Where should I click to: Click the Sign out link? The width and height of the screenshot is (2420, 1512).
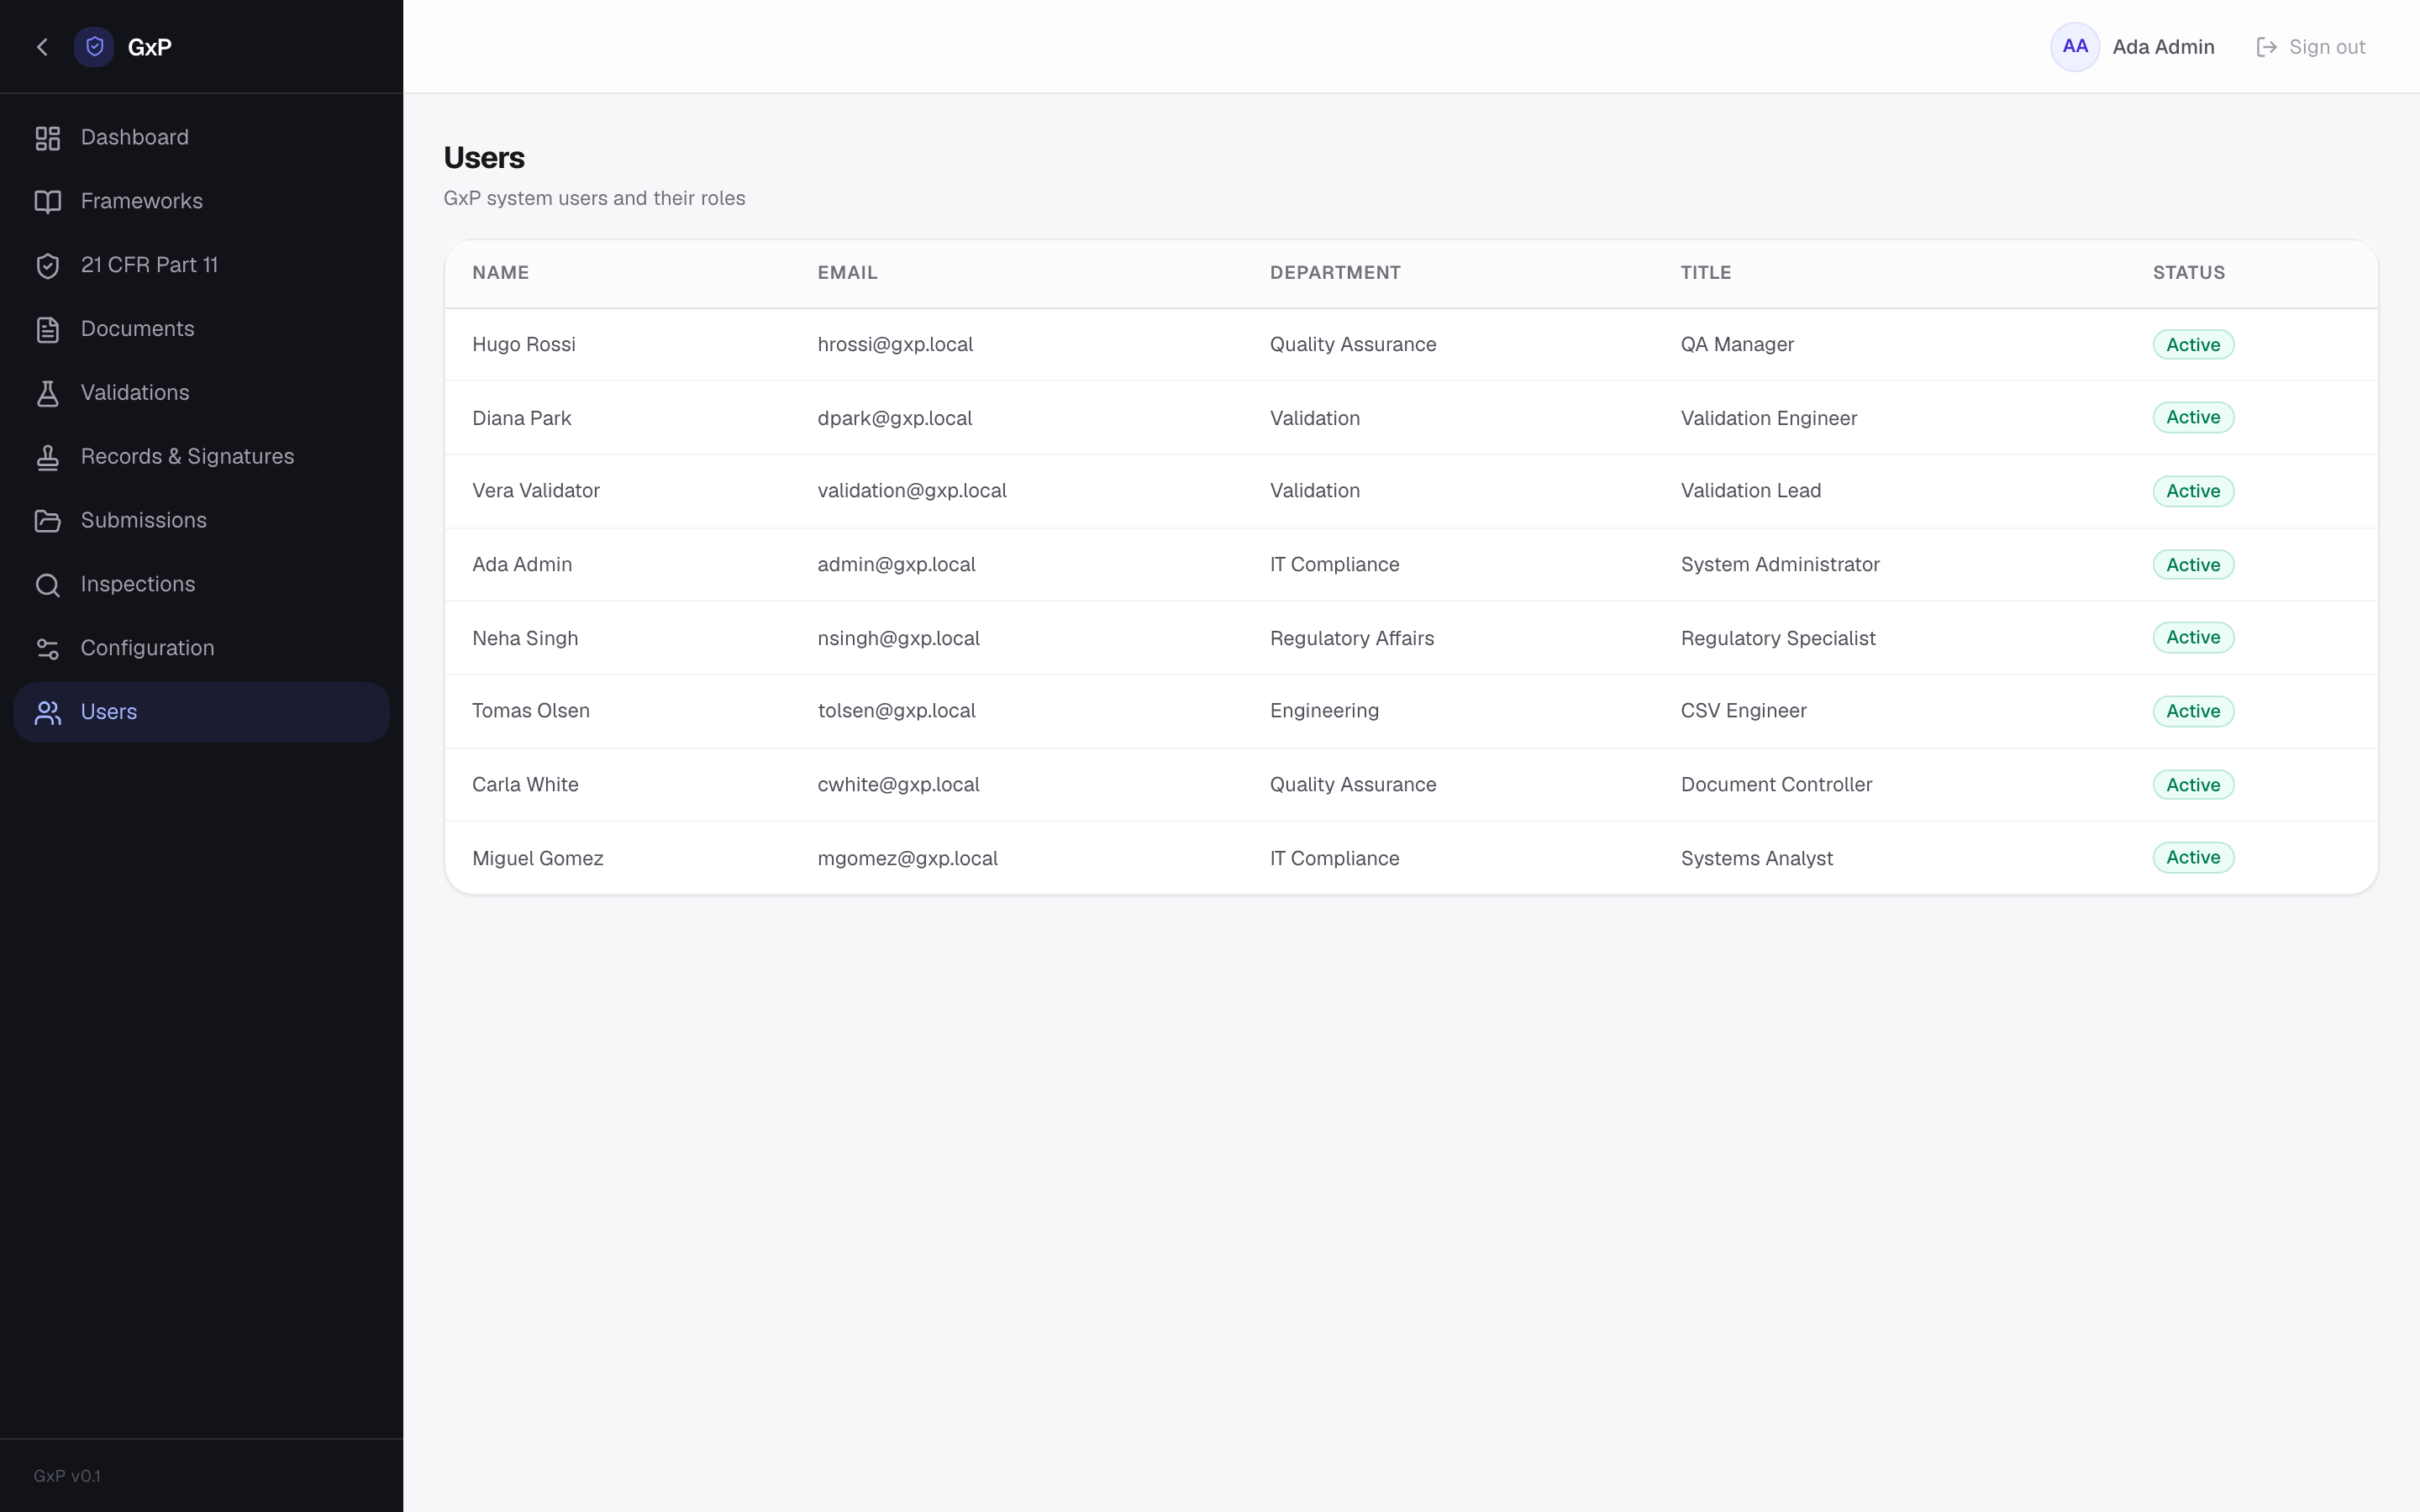(x=2311, y=47)
